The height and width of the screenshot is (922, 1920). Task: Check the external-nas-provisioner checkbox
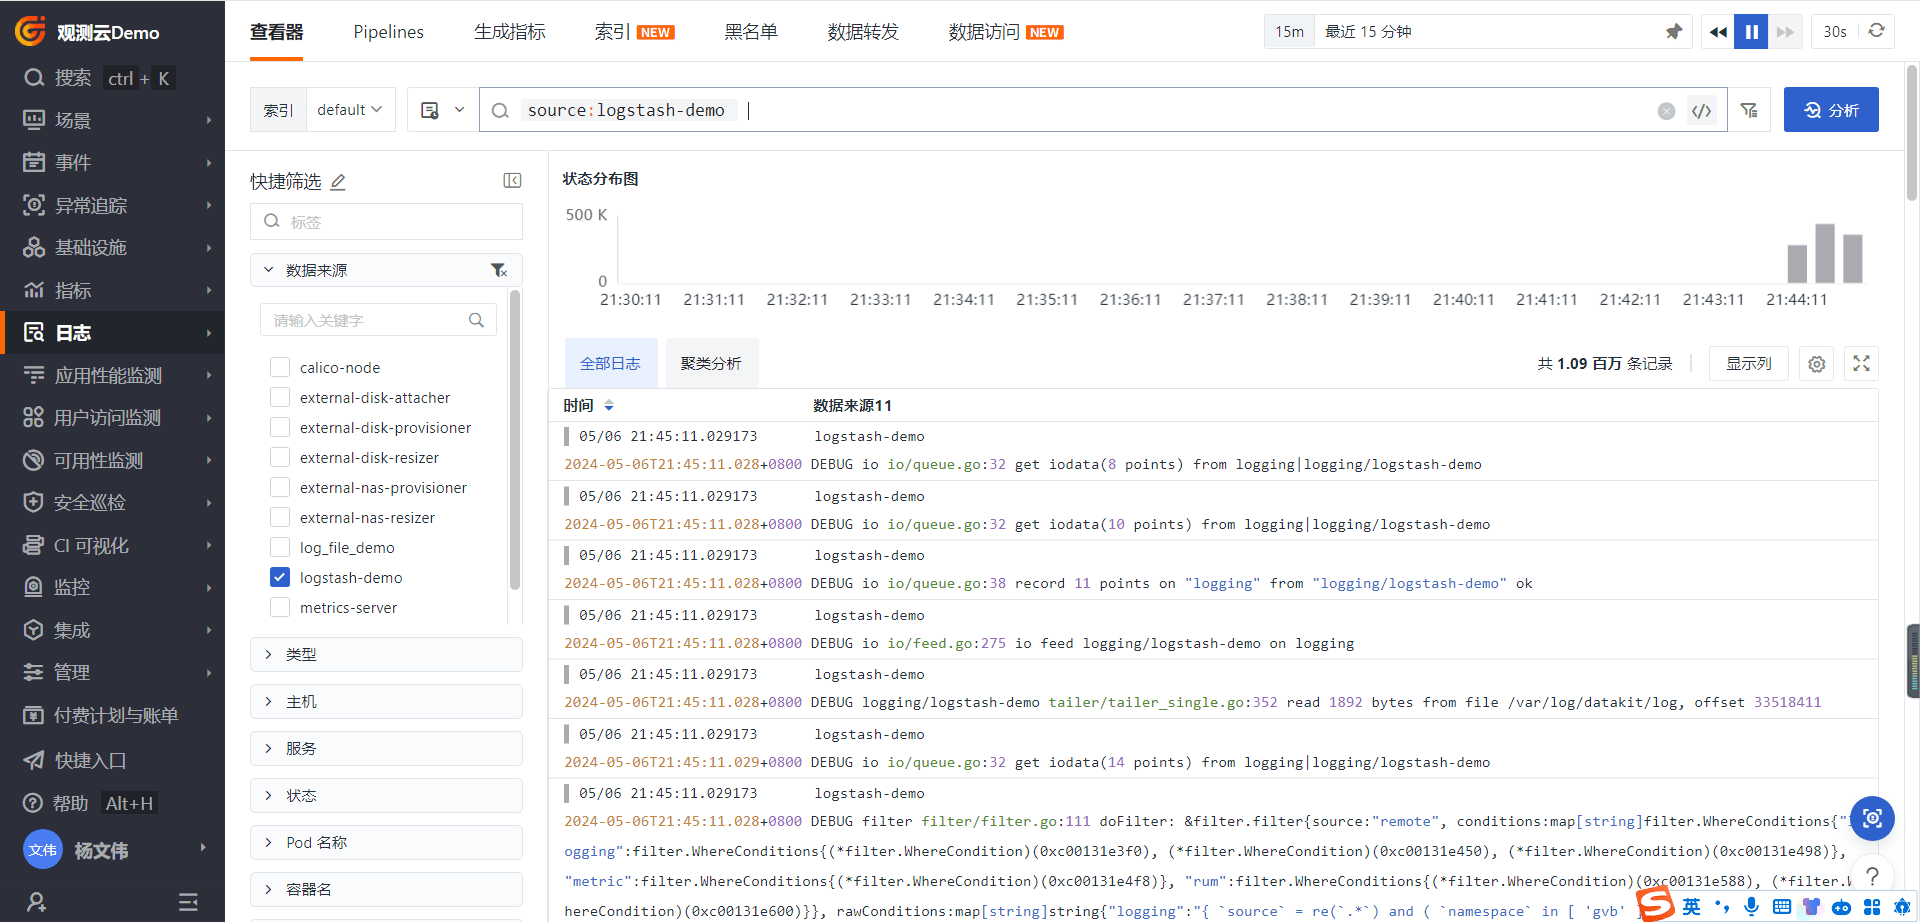coord(280,487)
